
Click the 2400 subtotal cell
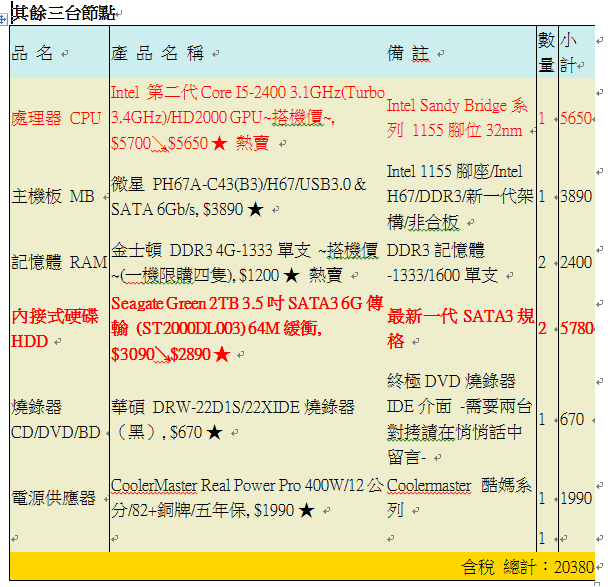point(576,262)
